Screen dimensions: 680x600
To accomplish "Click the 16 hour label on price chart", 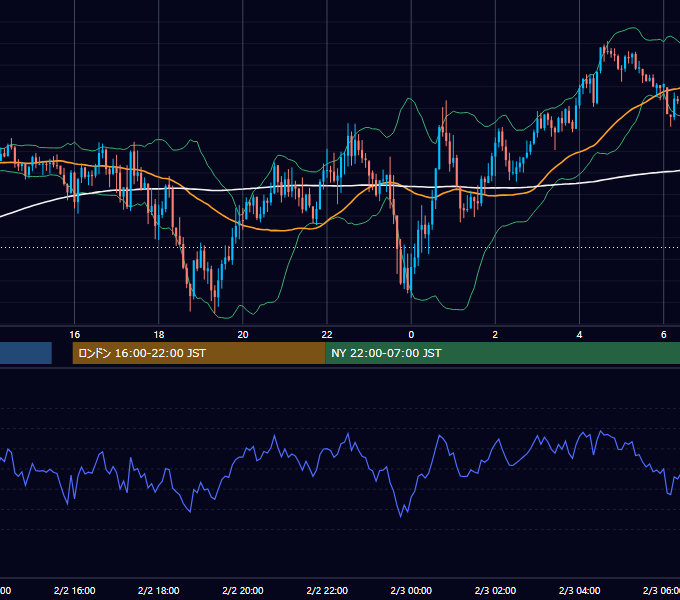I will click(x=75, y=334).
